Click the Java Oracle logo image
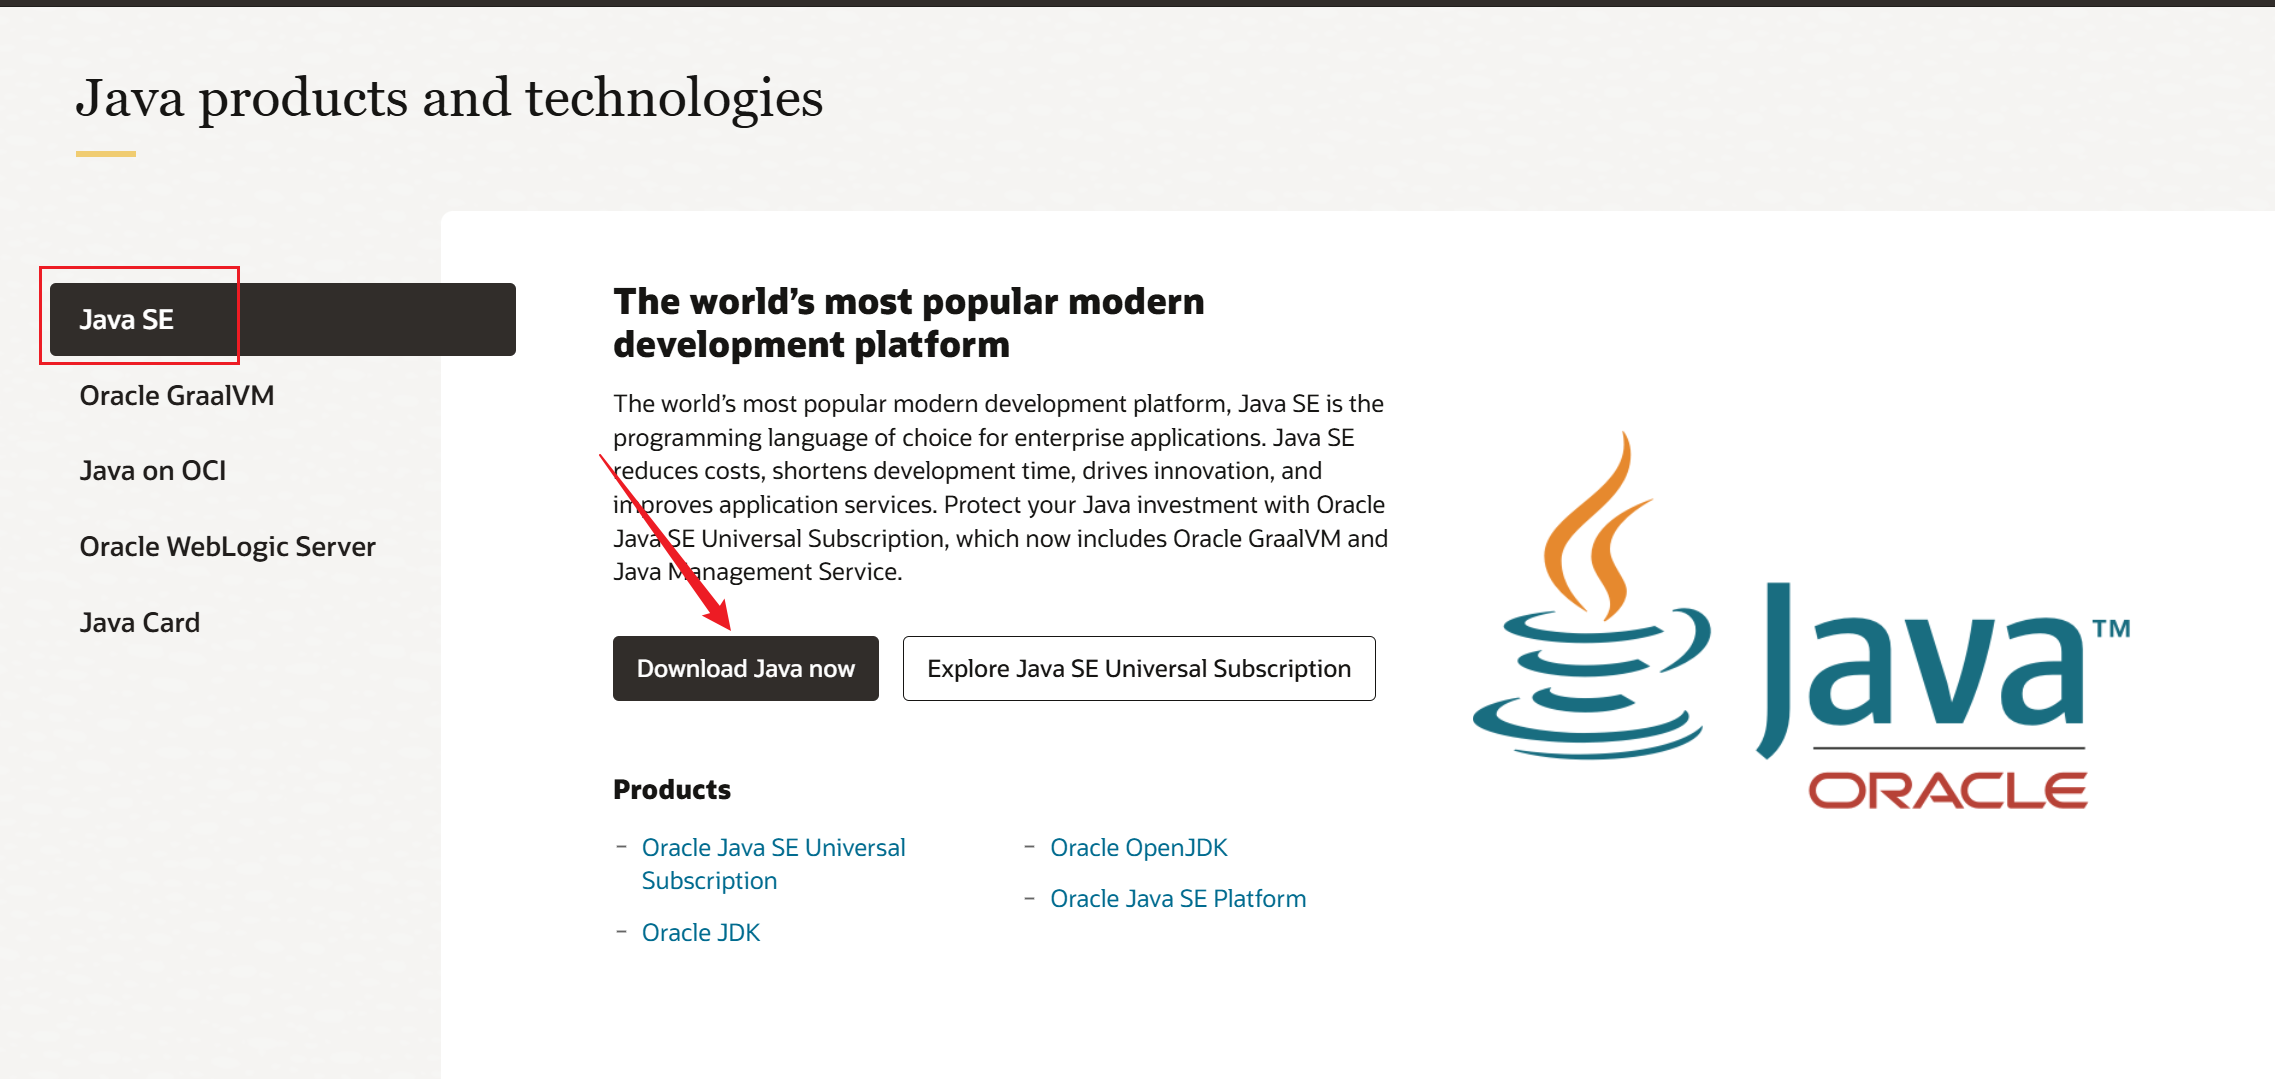This screenshot has height=1079, width=2275. (x=1801, y=621)
